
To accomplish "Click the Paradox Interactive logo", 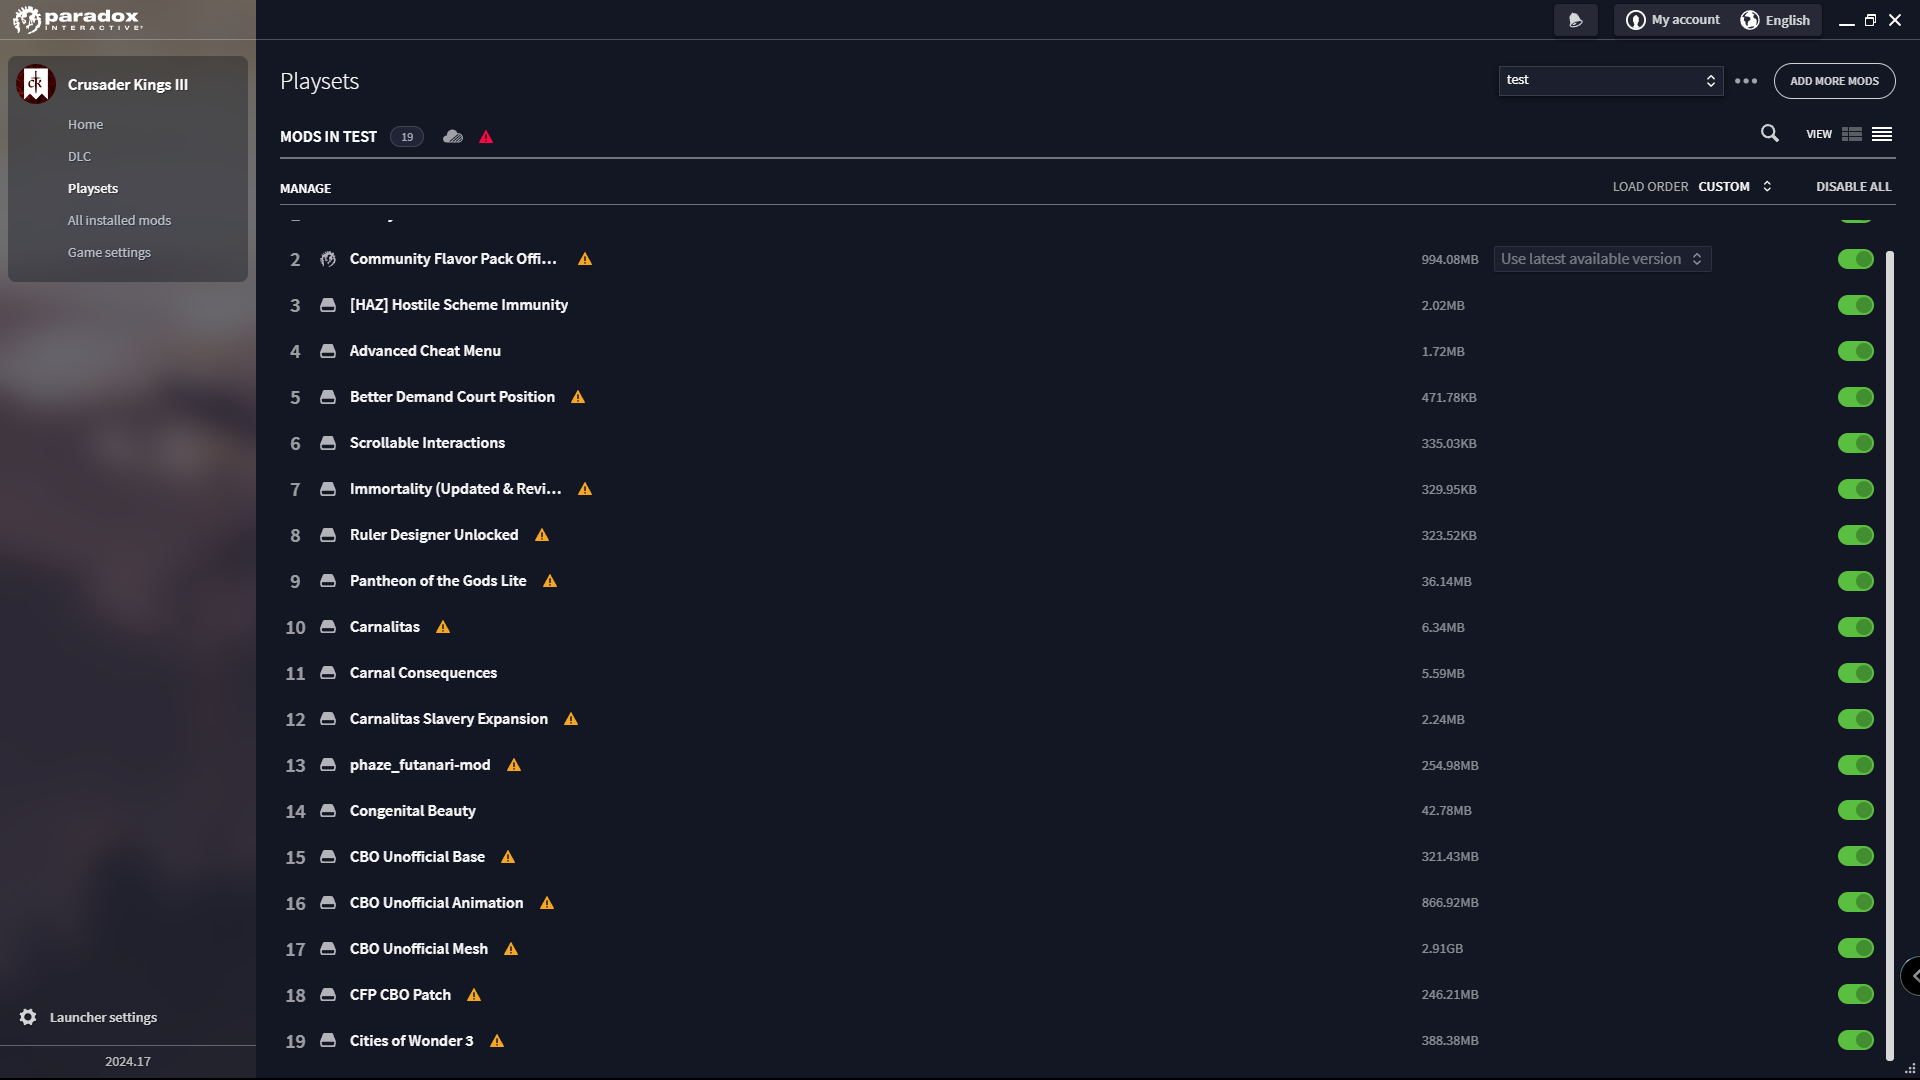I will (78, 19).
